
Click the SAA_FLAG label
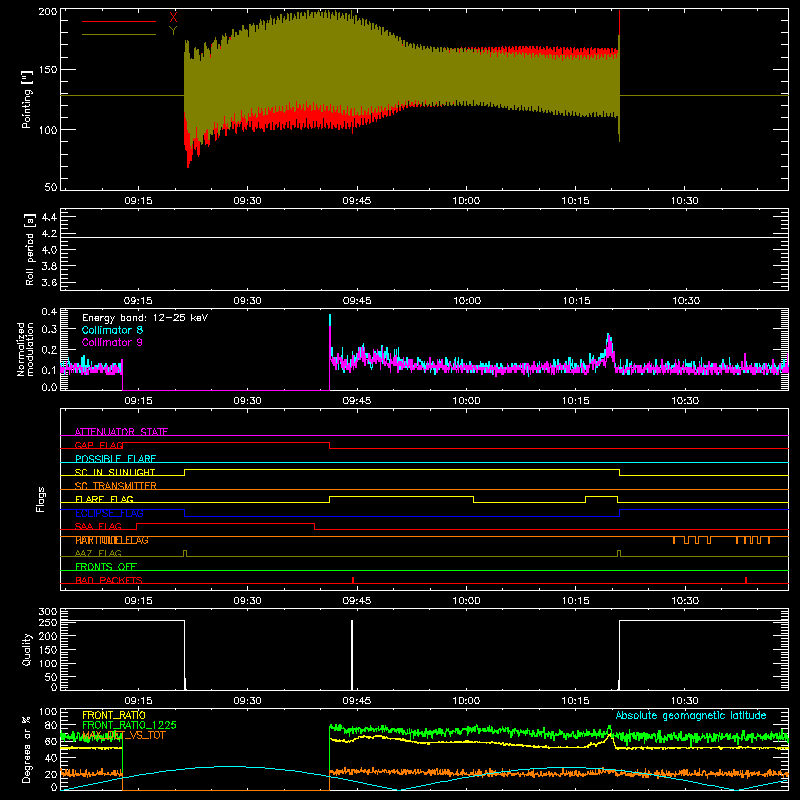(98, 526)
